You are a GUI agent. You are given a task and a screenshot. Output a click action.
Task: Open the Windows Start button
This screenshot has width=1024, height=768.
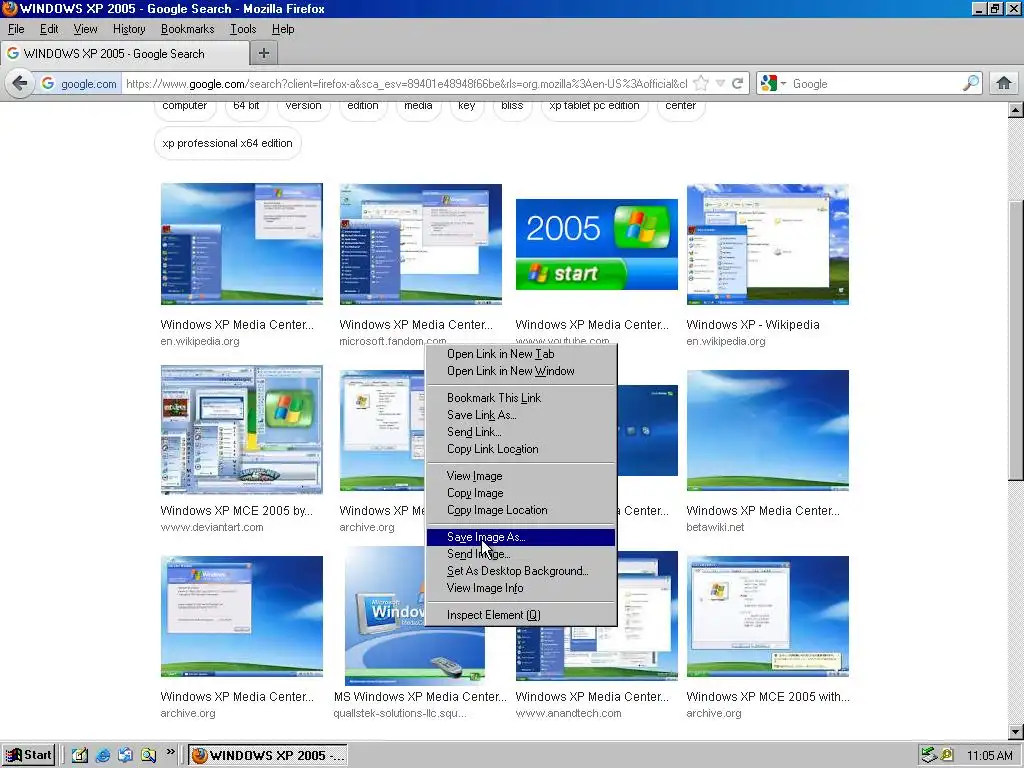pyautogui.click(x=28, y=755)
